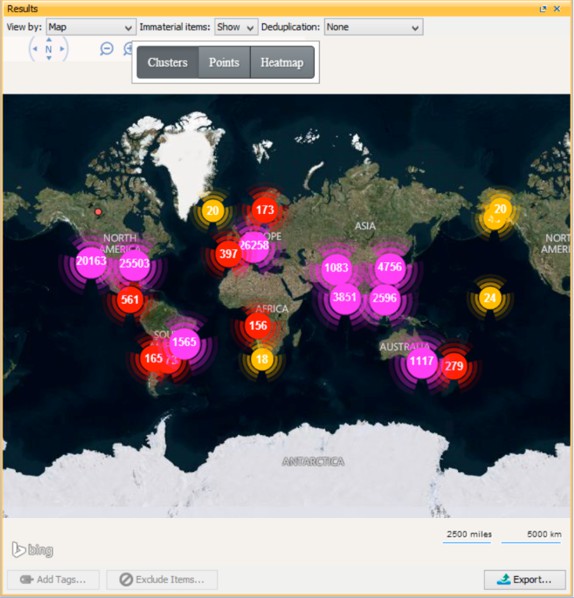Pan map north with compass up arrow
This screenshot has width=574, height=598.
pyautogui.click(x=49, y=40)
